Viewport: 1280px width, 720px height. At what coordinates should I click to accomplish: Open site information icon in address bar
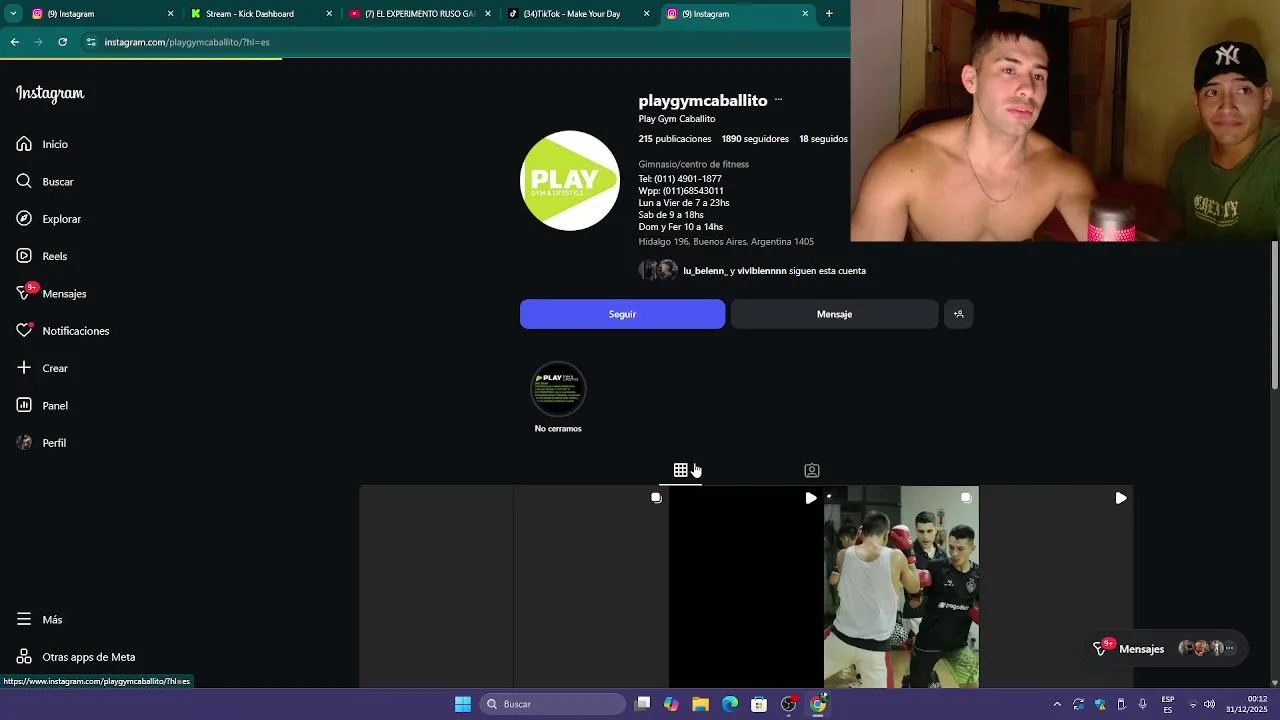click(x=91, y=42)
